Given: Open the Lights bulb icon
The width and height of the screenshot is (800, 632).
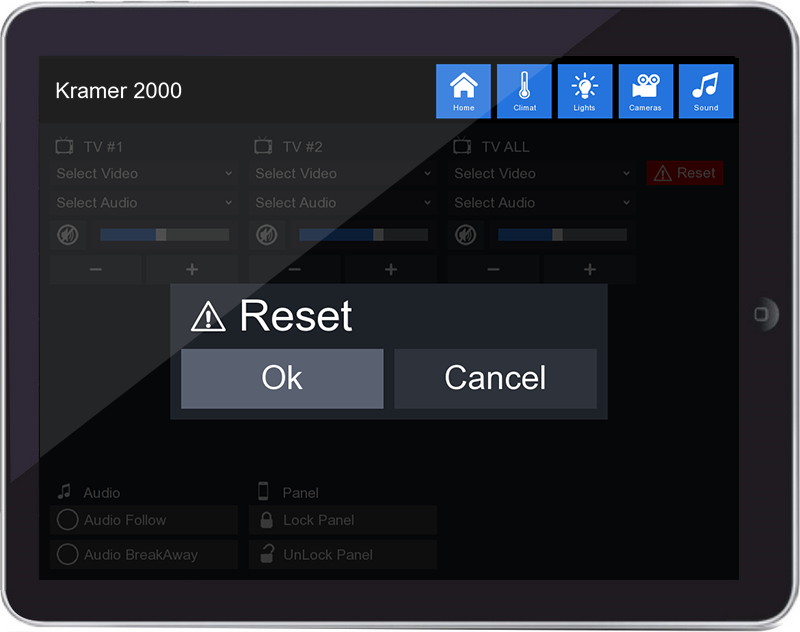Looking at the screenshot, I should click(x=584, y=91).
